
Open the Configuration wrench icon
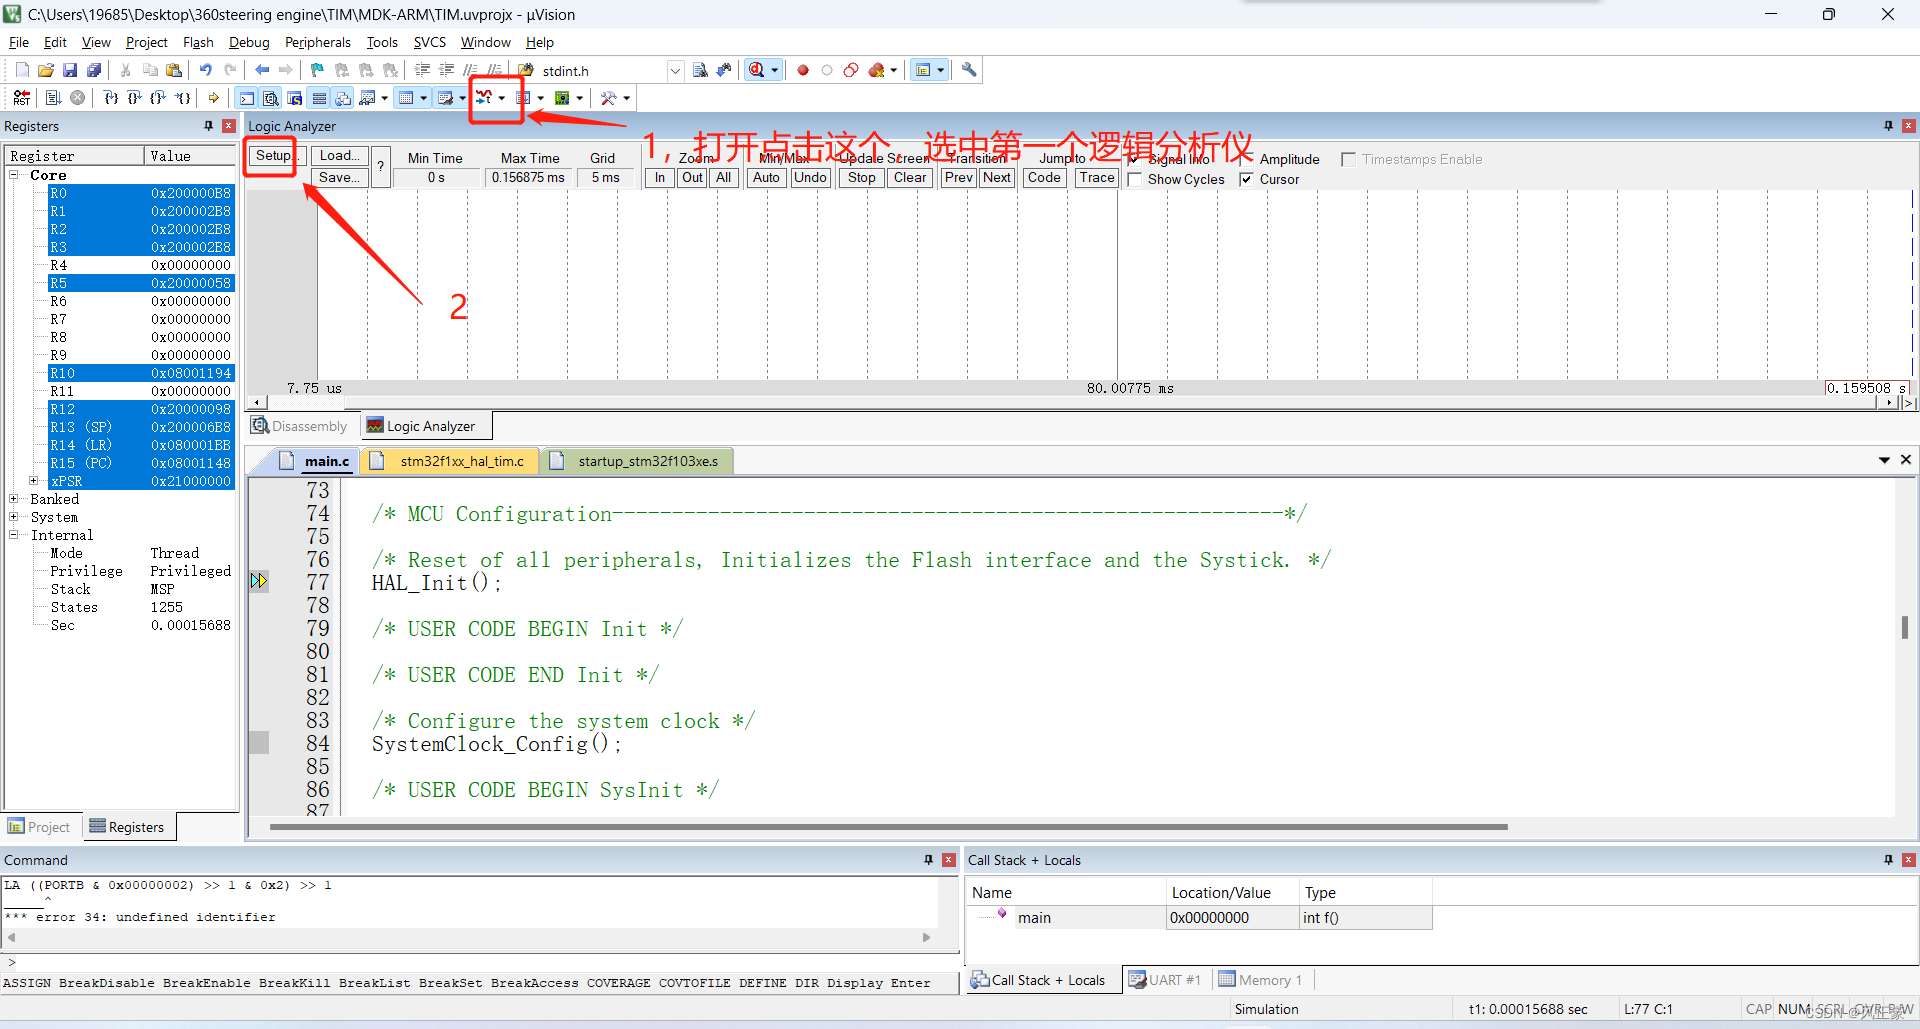969,70
